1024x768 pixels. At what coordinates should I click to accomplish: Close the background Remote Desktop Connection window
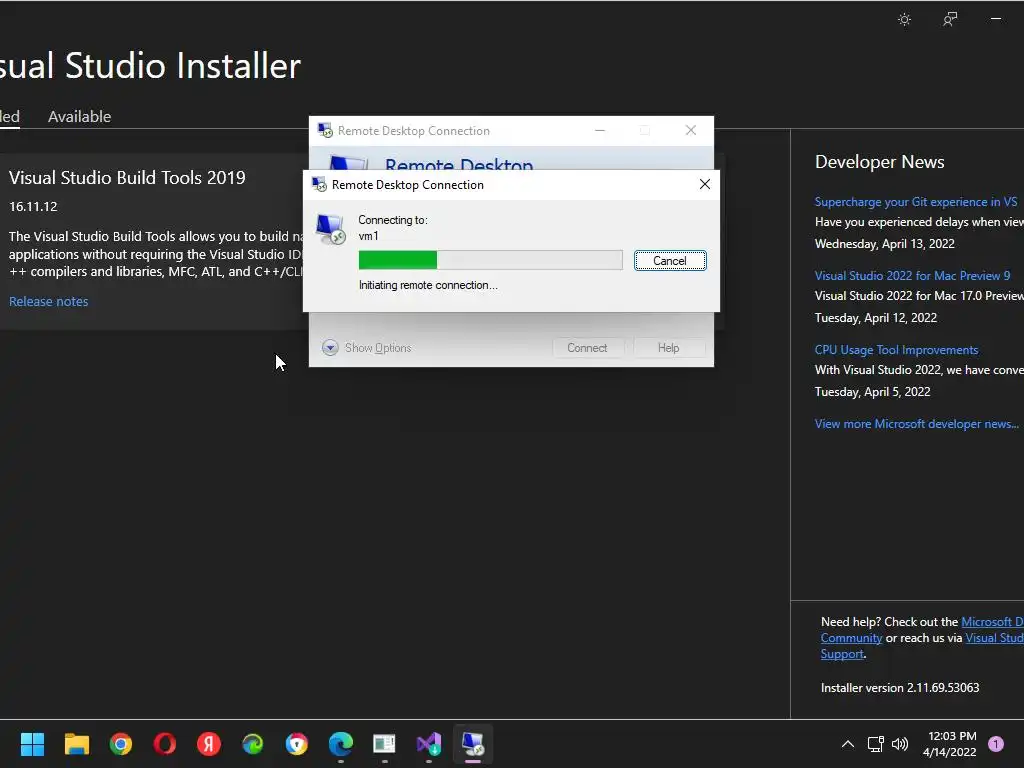(691, 131)
